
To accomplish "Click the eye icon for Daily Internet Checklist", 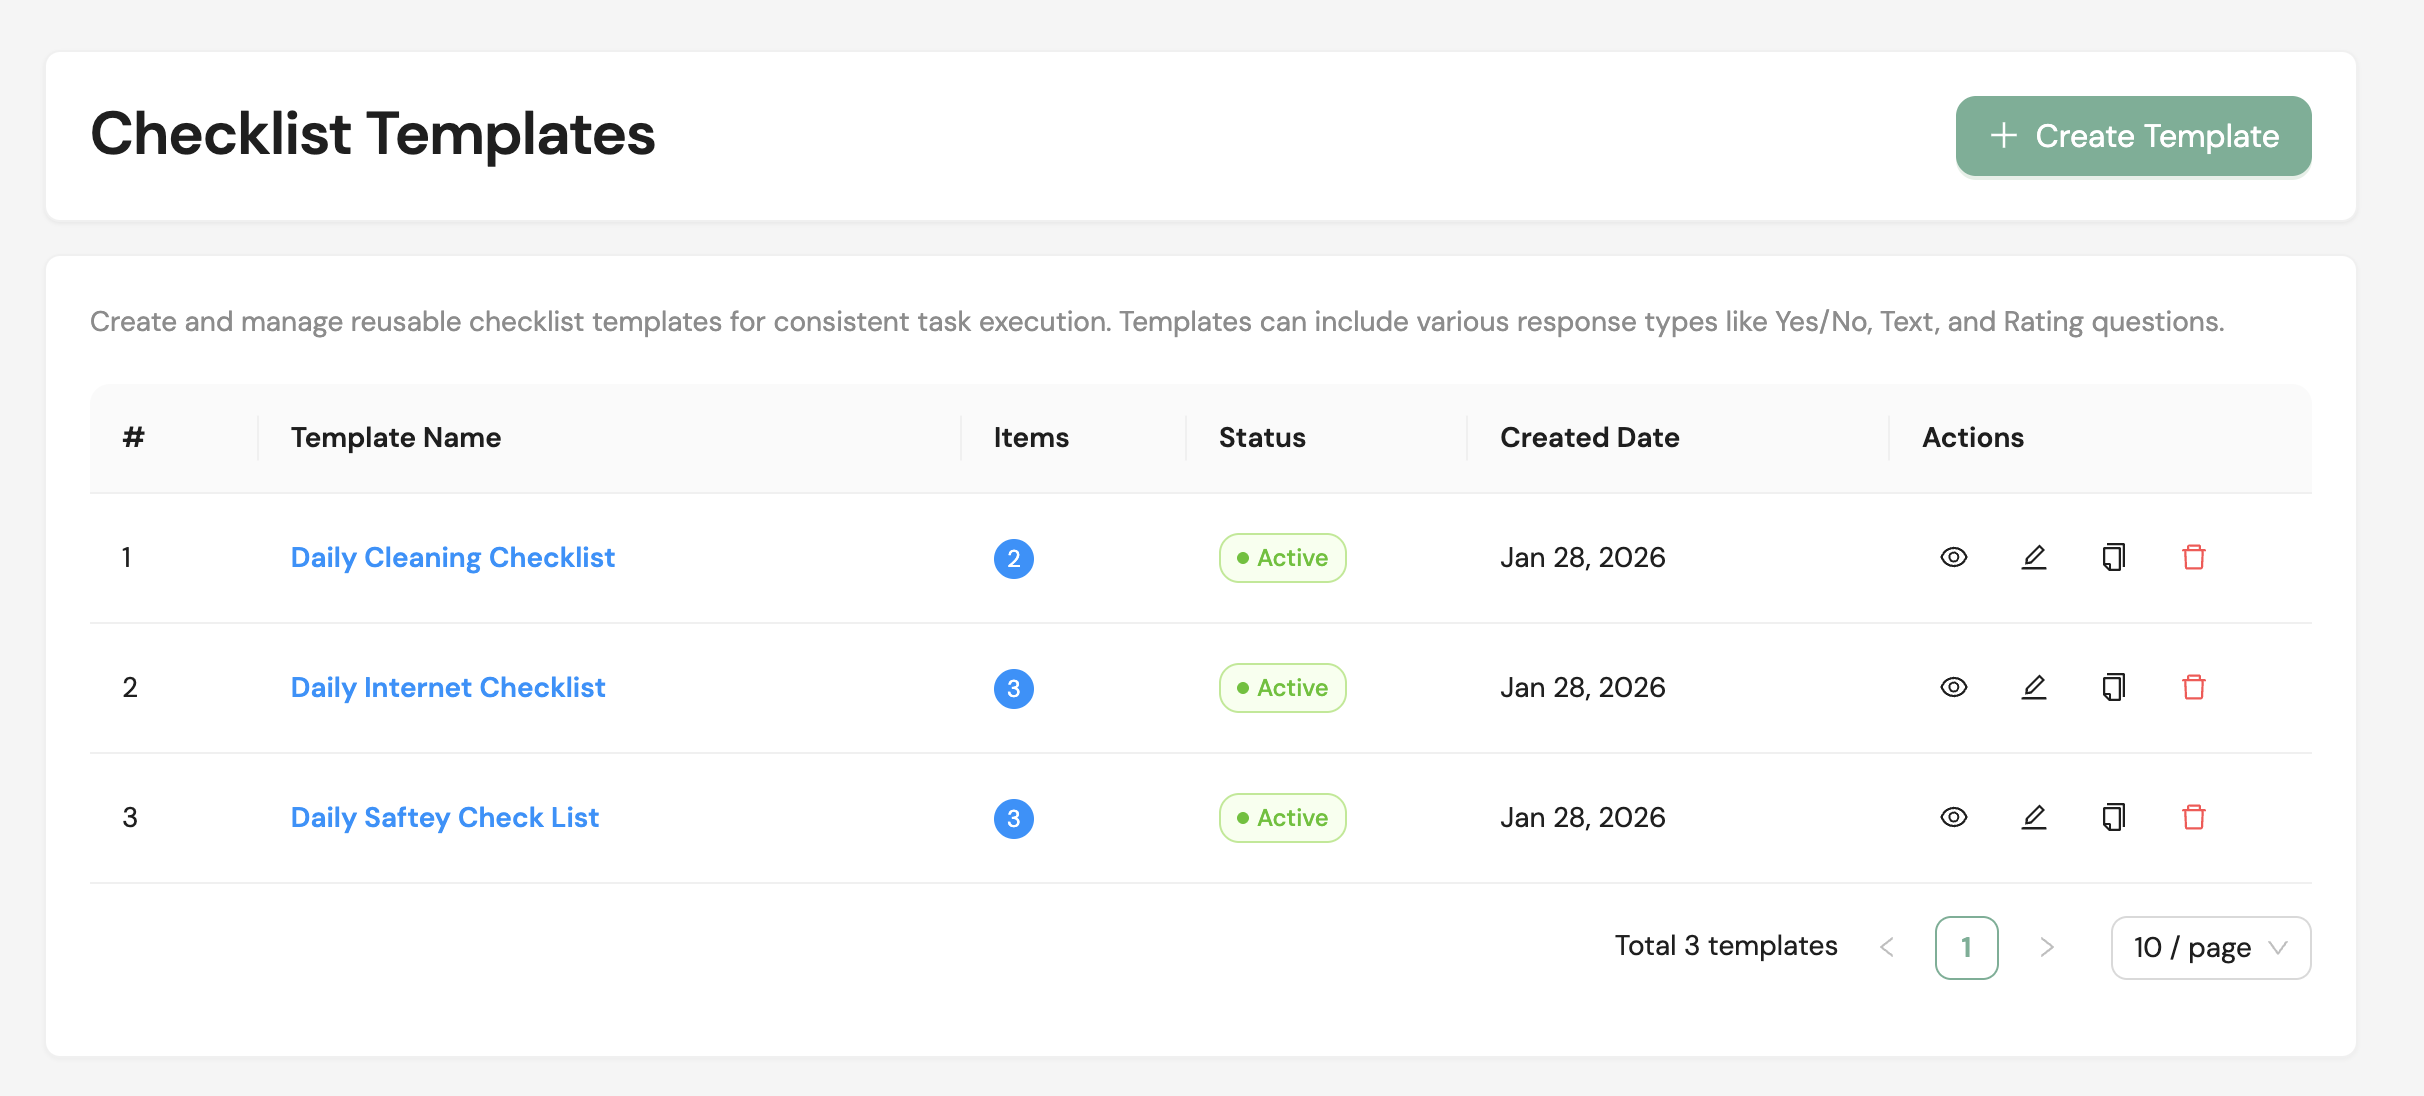I will (x=1953, y=687).
